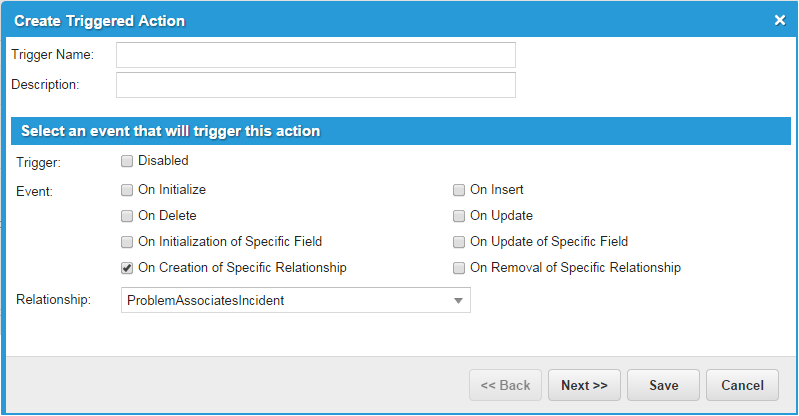
Task: Enable On Initialization of Specific Field
Action: coord(127,242)
